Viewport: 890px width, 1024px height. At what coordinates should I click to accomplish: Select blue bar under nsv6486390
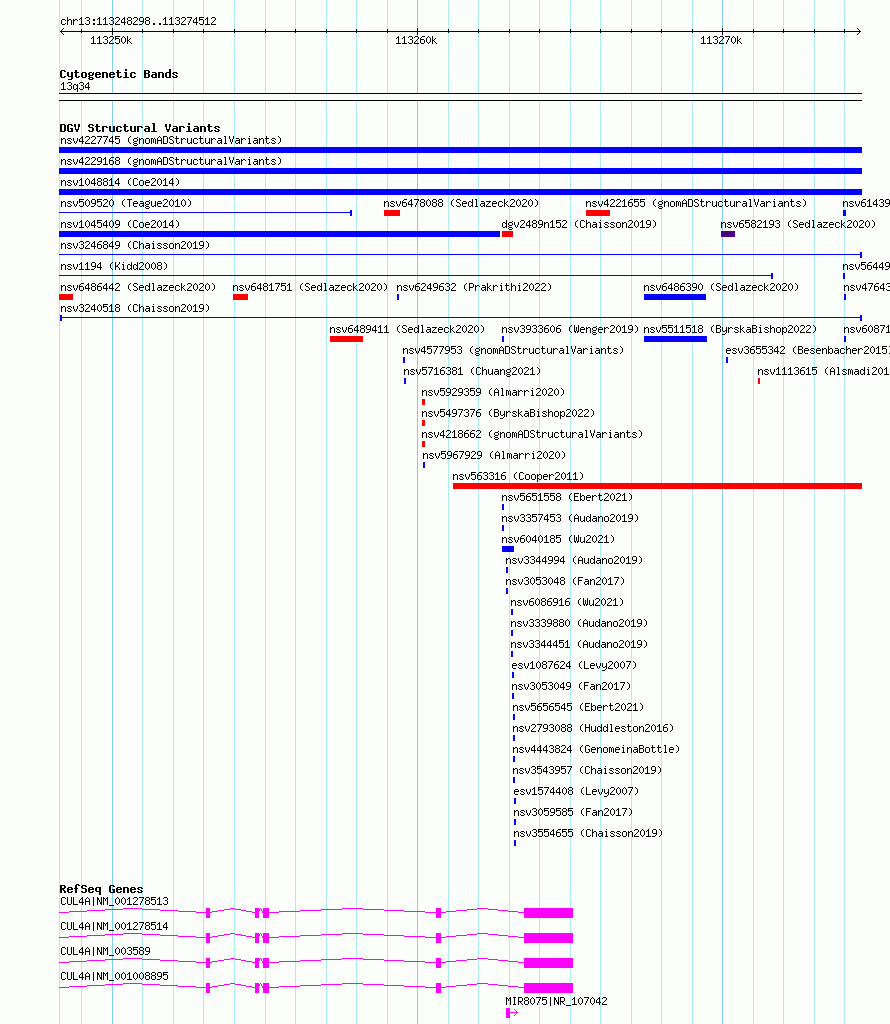tap(675, 297)
